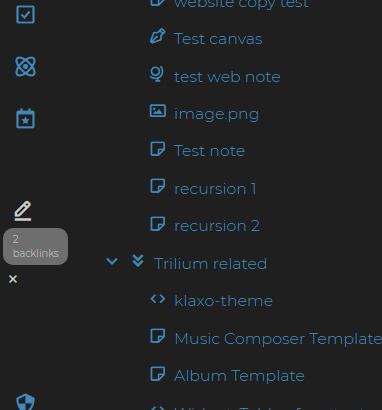The height and width of the screenshot is (410, 382).
Task: Click the code icon beside klaxo-theme
Action: [158, 299]
